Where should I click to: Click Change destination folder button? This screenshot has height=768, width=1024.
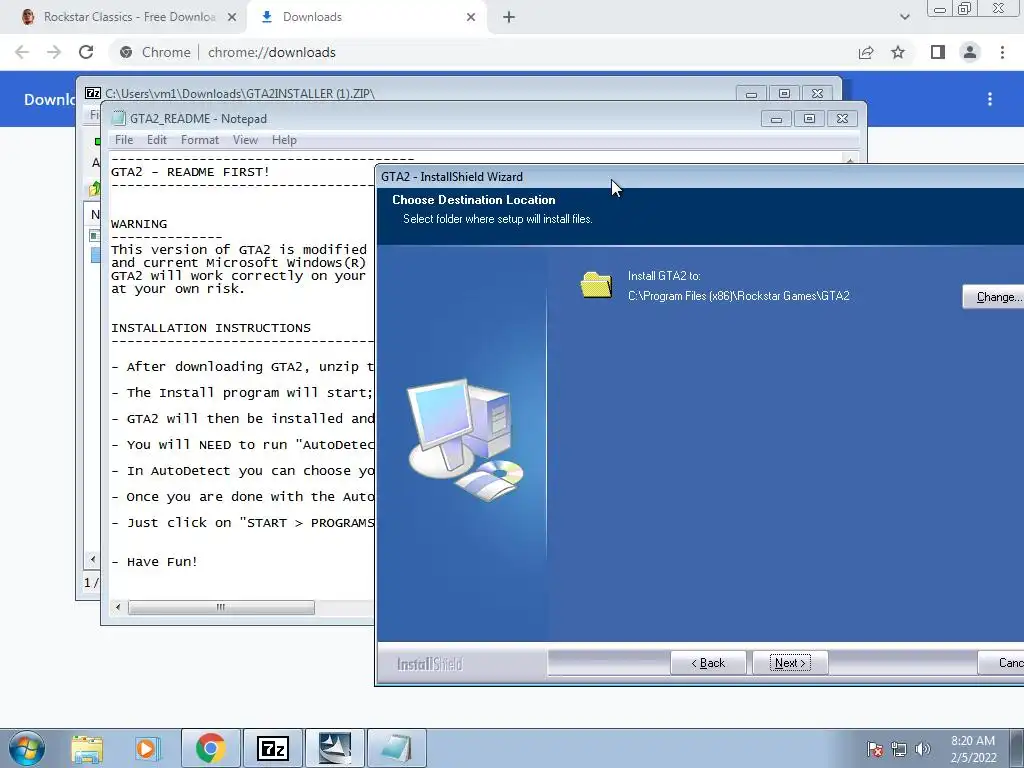coord(994,297)
